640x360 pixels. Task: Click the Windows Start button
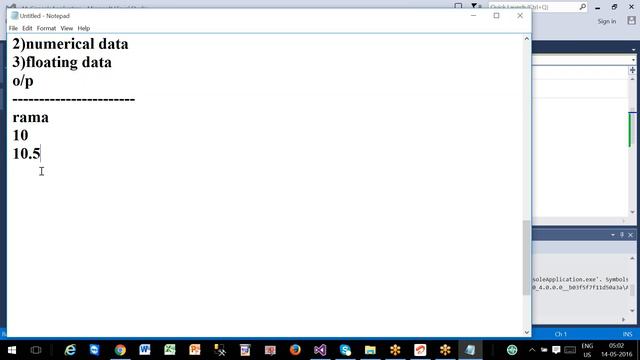[12, 350]
